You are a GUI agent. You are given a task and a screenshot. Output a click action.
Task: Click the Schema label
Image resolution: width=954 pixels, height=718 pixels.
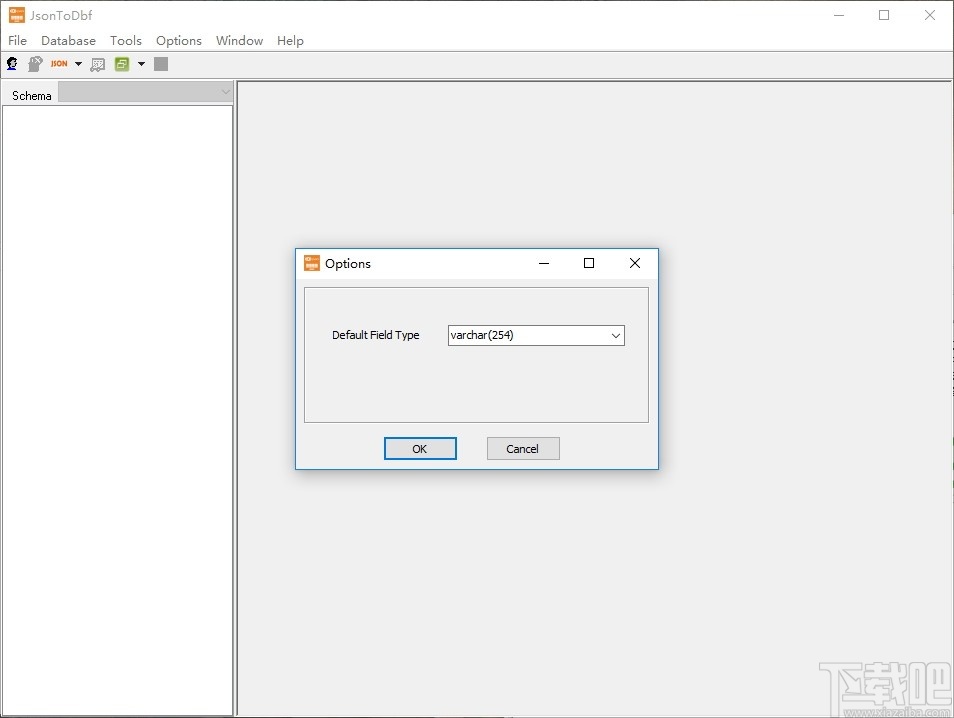[x=32, y=96]
